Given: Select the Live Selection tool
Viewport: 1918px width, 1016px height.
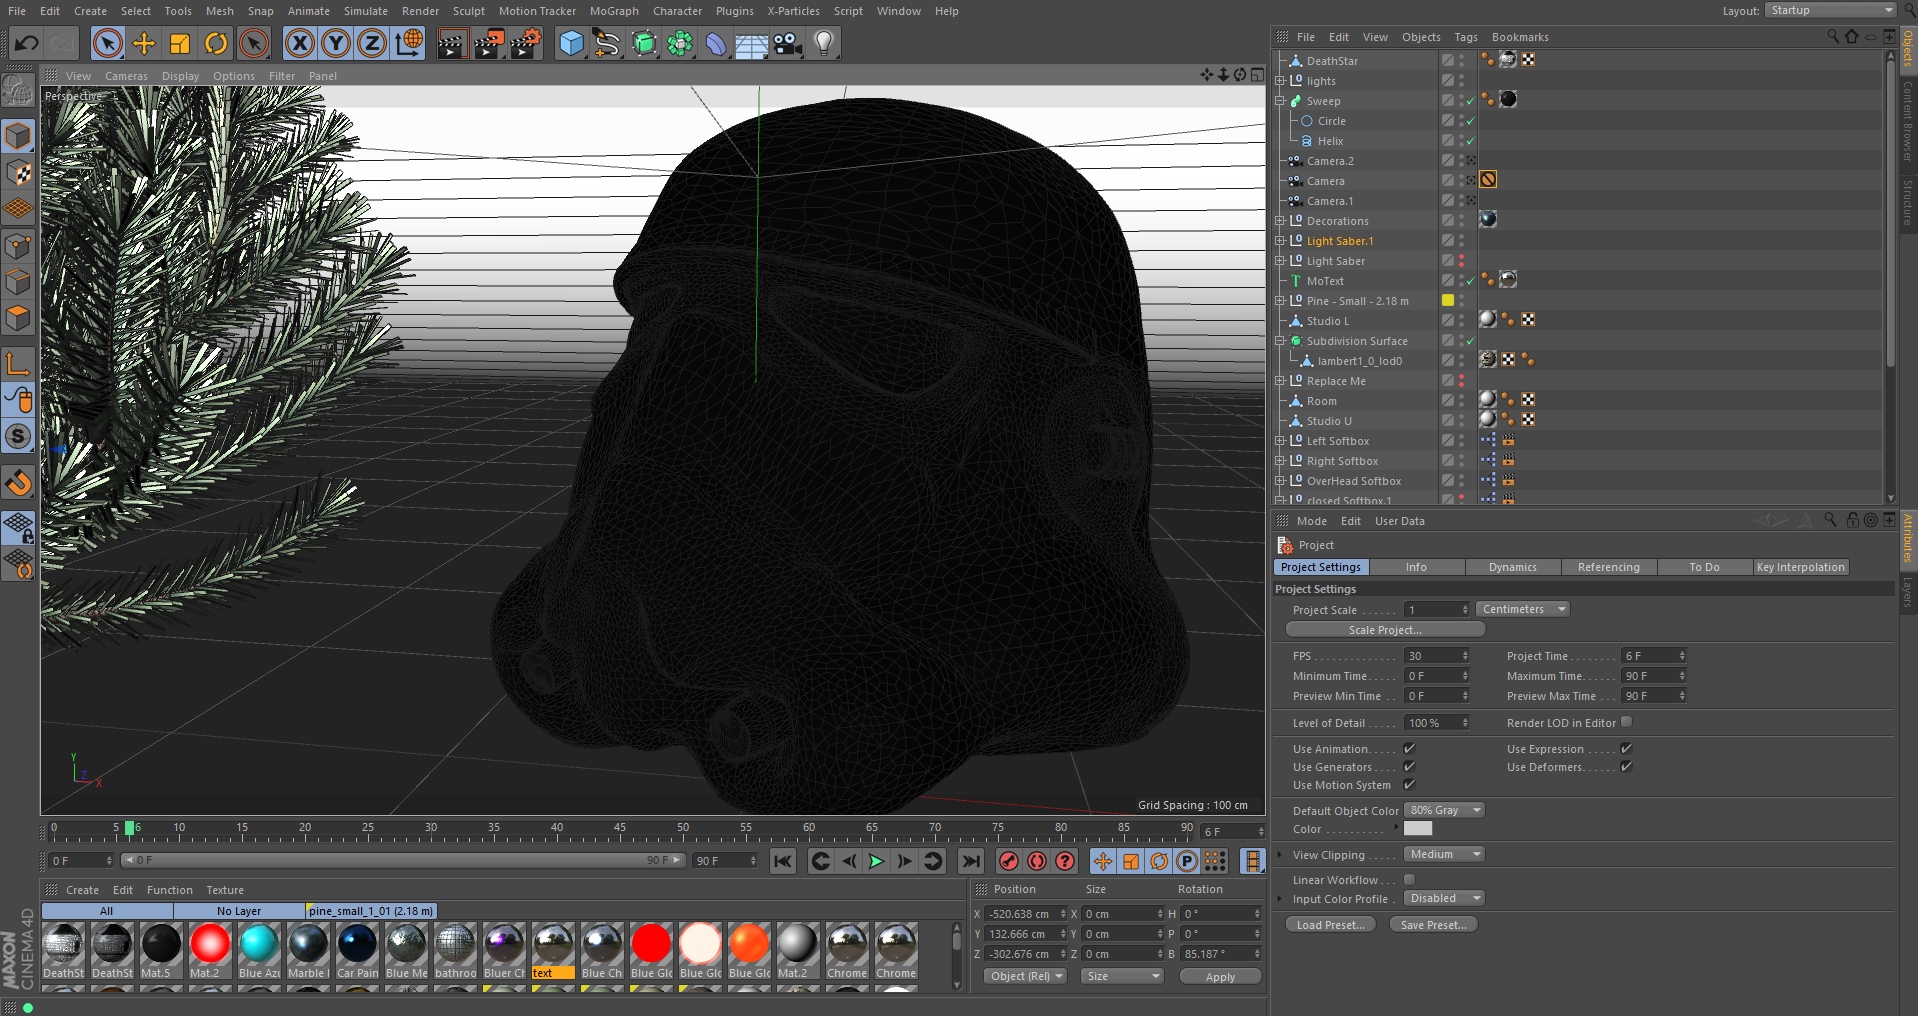Looking at the screenshot, I should click(108, 43).
